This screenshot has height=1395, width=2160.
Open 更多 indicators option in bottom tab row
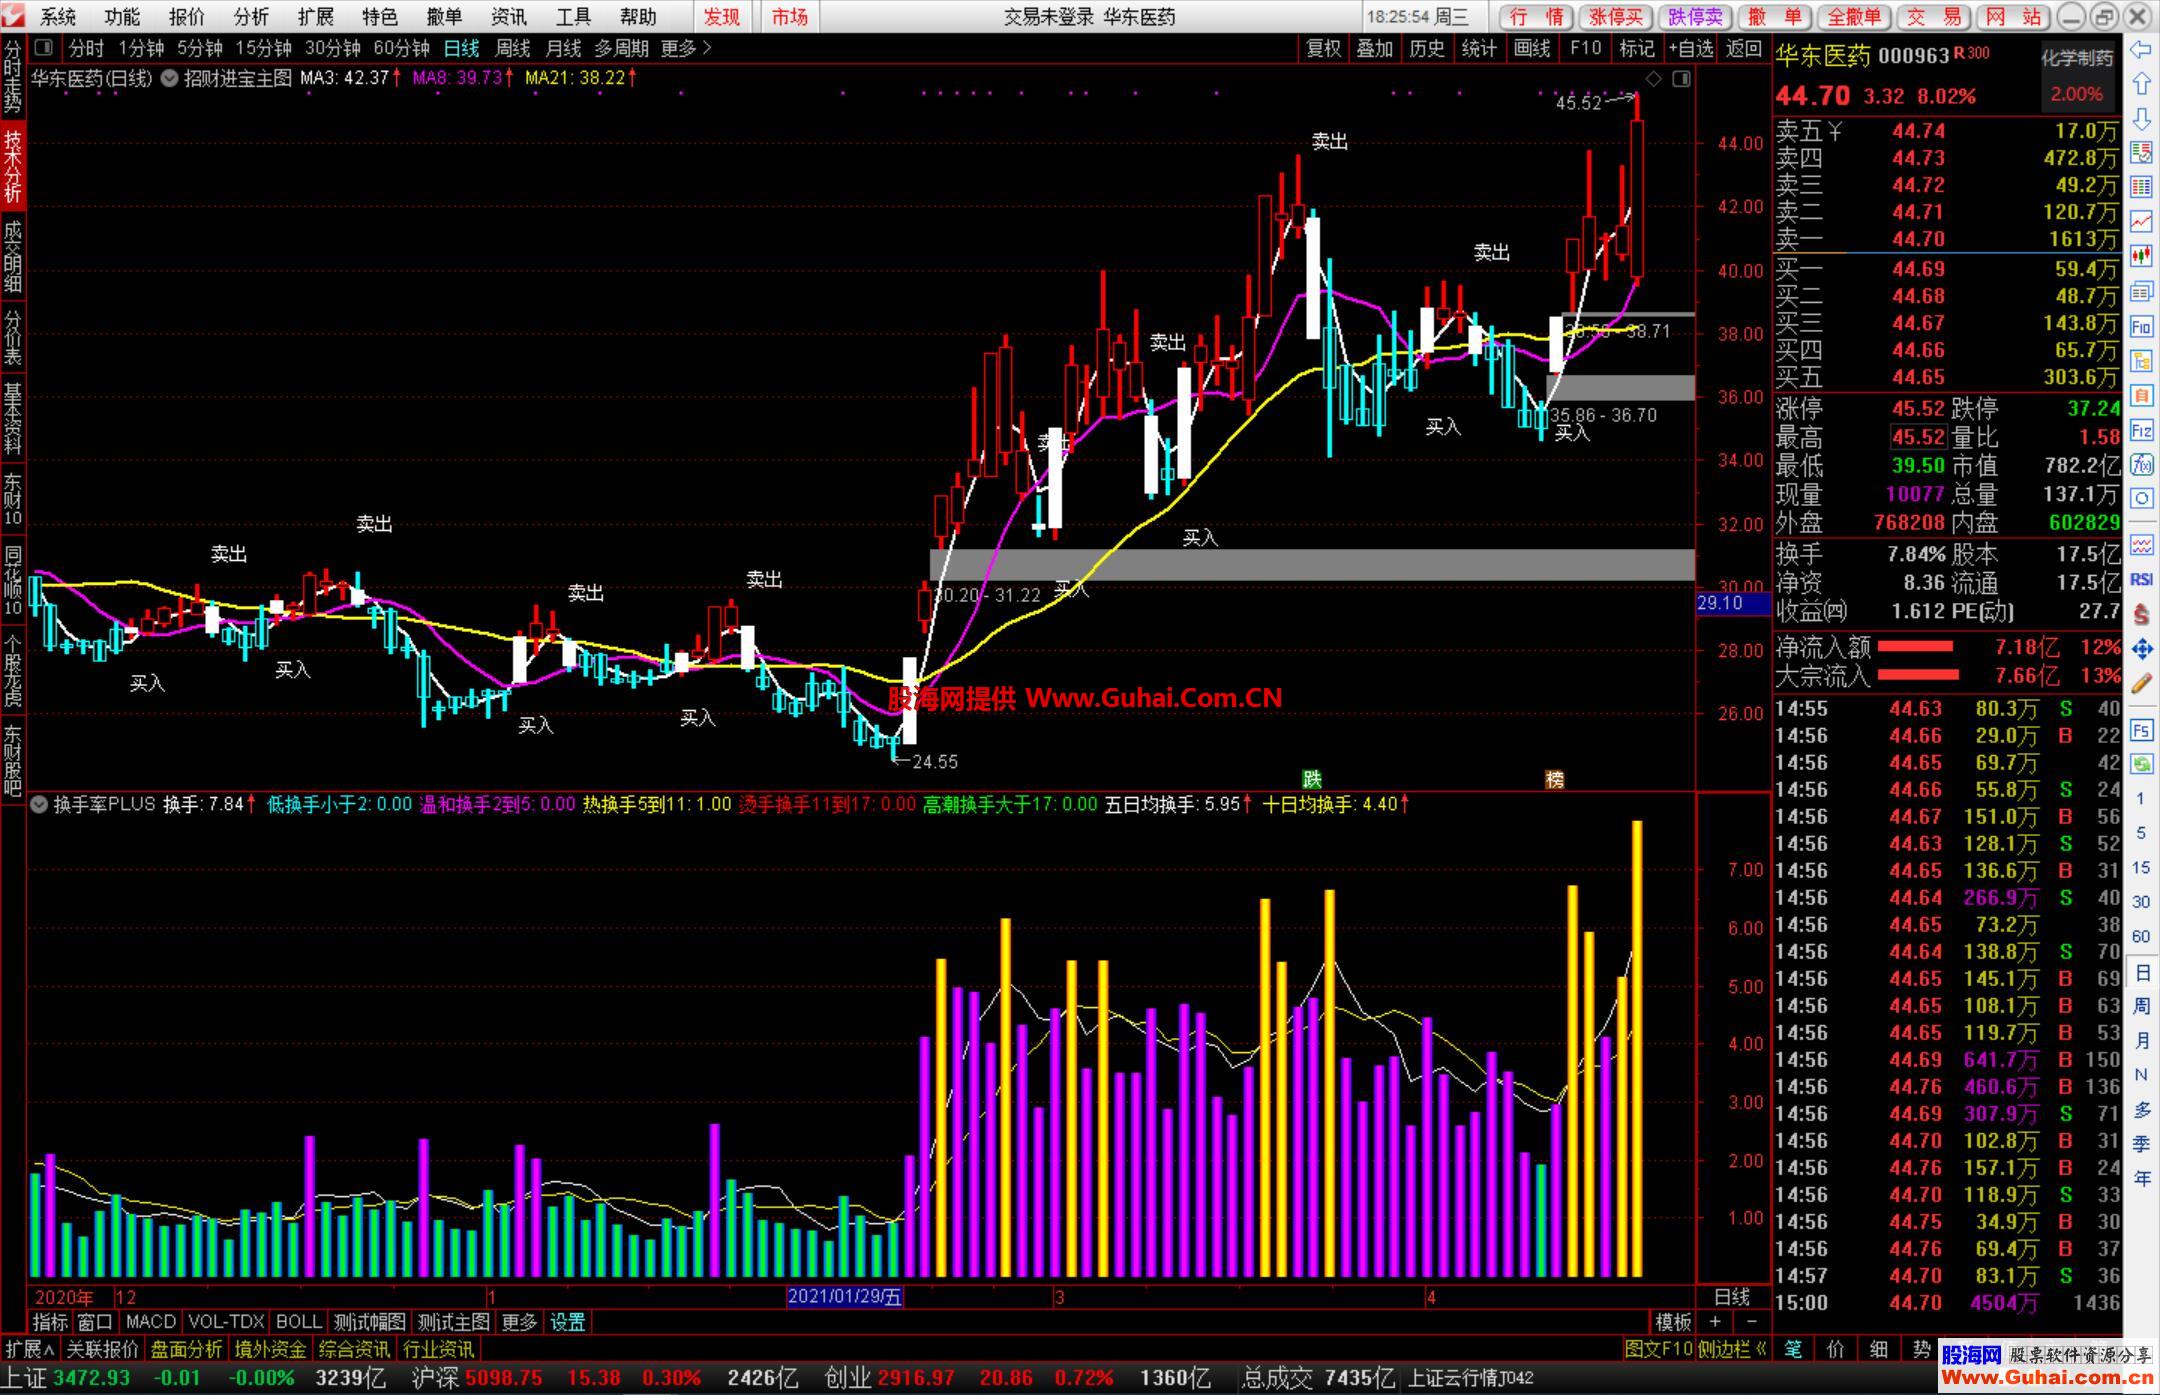coord(519,1322)
